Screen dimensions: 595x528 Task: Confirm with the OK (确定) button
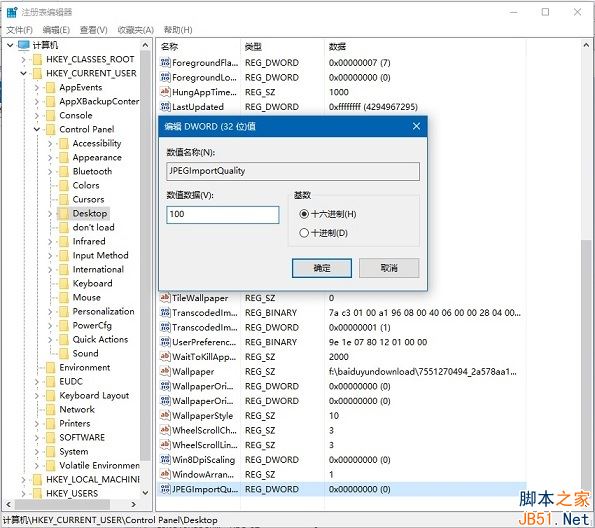[322, 268]
